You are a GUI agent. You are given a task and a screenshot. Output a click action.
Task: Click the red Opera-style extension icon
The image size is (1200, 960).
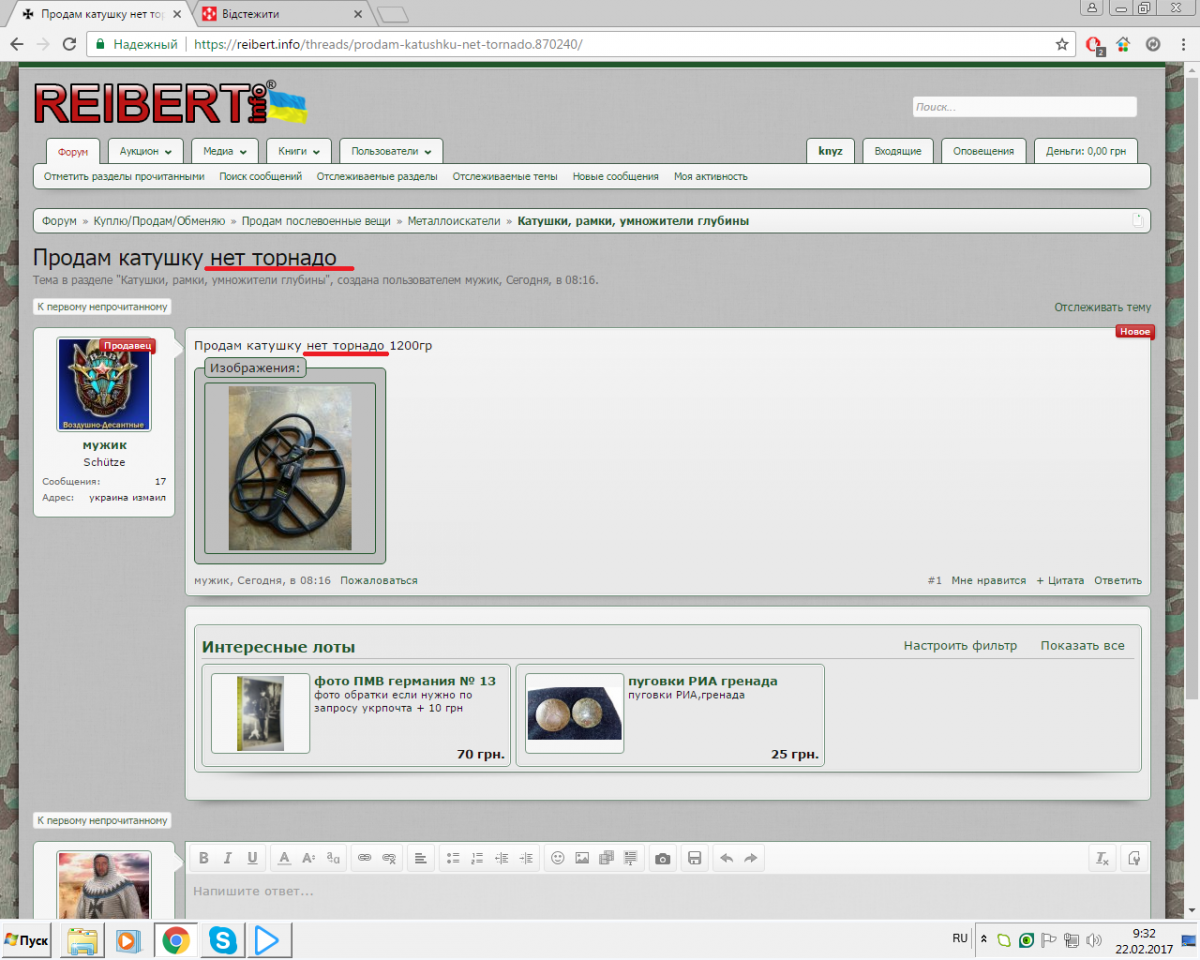[1095, 44]
